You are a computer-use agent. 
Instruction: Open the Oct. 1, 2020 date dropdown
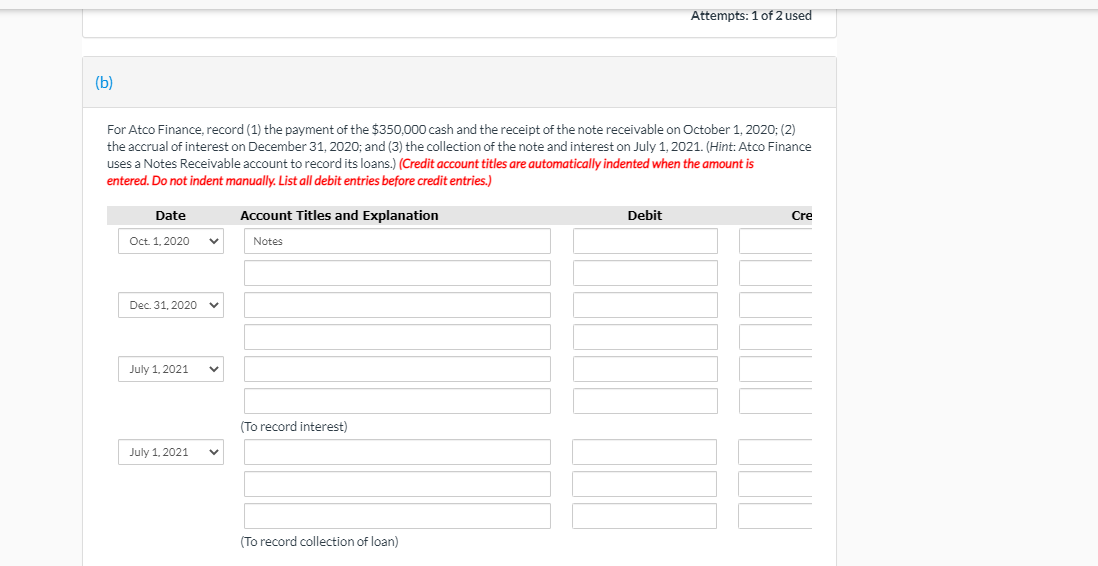tap(170, 241)
